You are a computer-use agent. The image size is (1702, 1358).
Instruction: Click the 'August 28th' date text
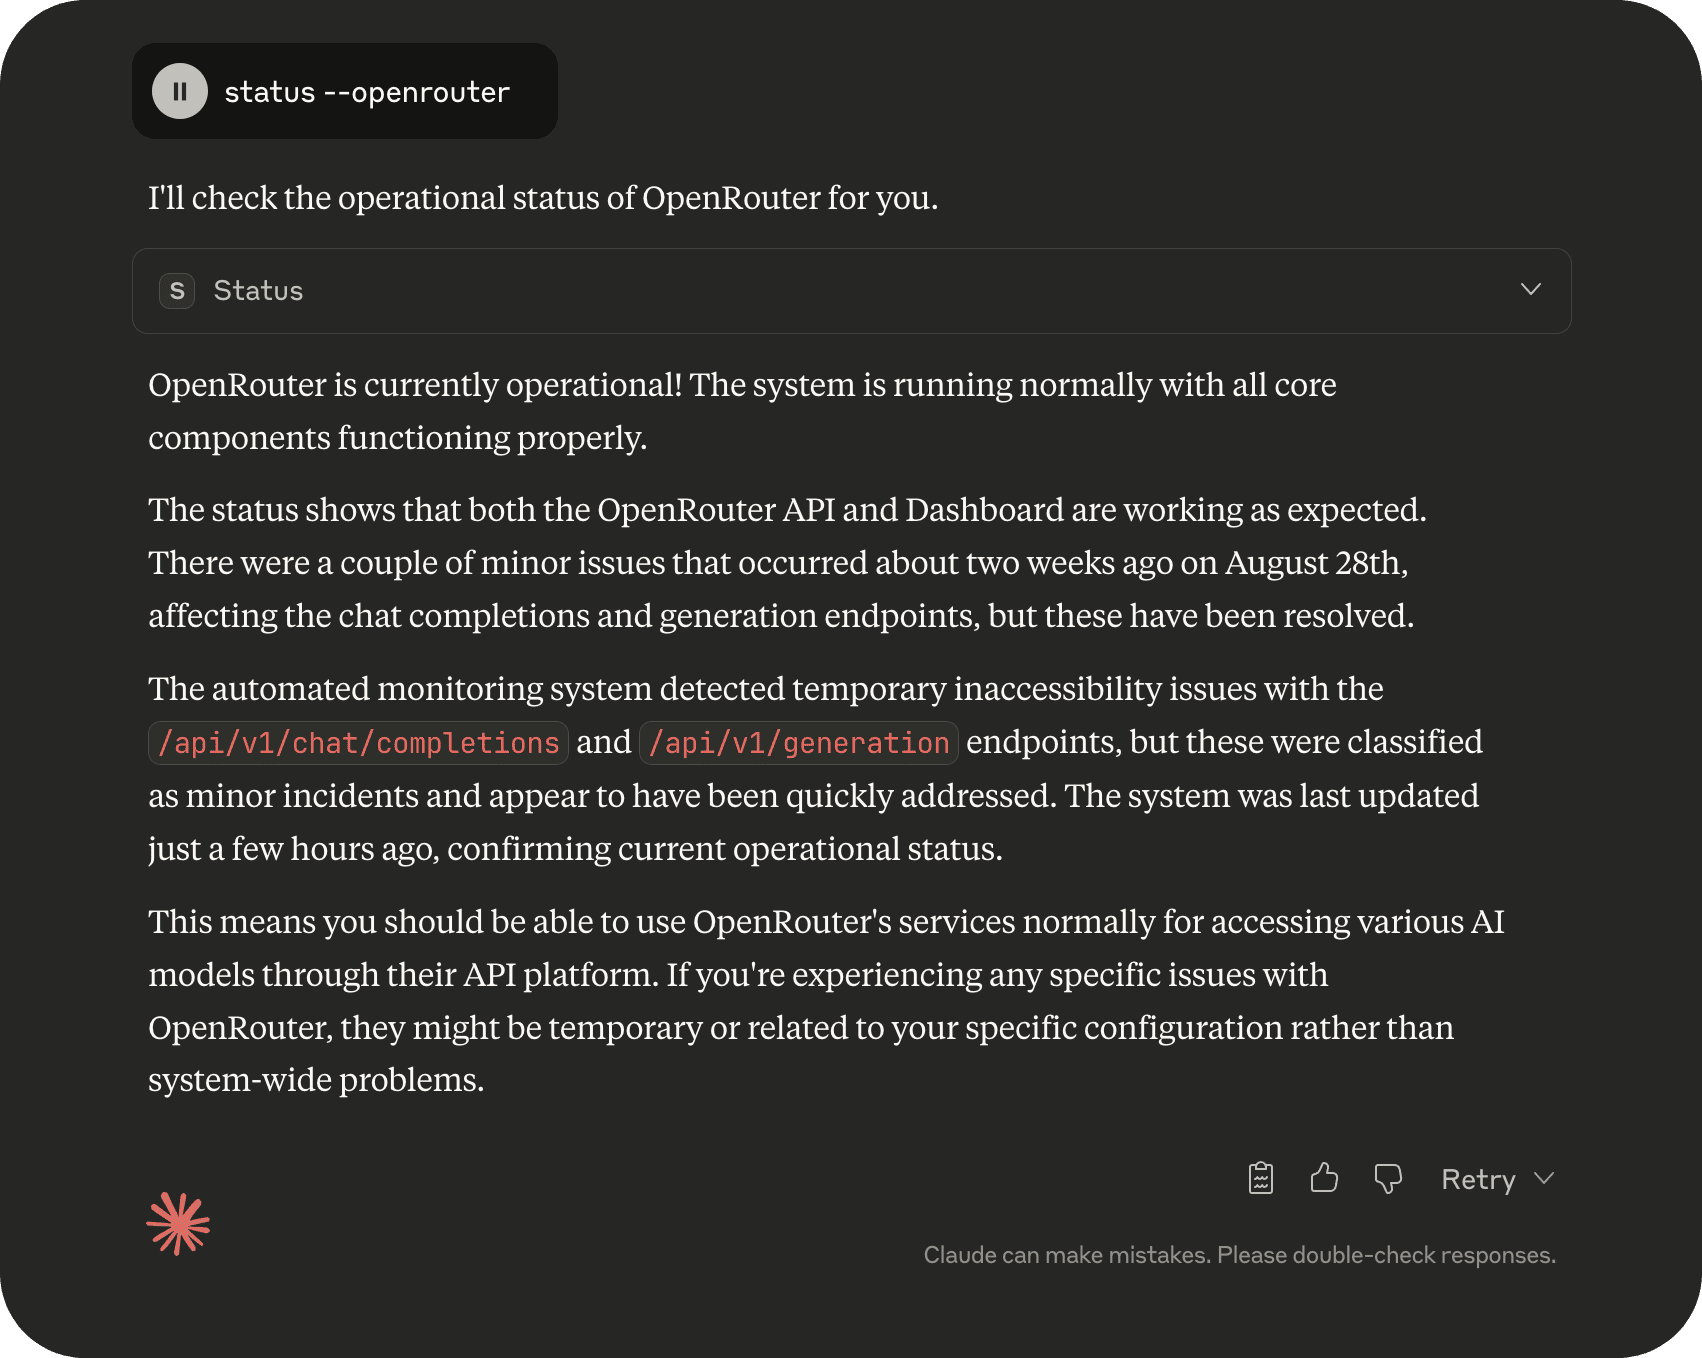pyautogui.click(x=1316, y=563)
